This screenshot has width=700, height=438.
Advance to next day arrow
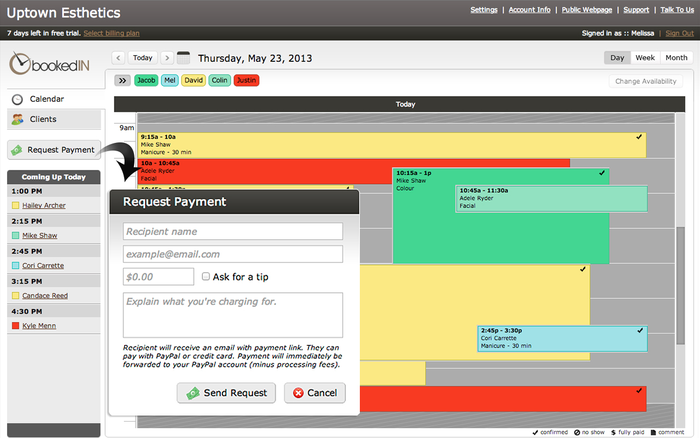pos(166,58)
